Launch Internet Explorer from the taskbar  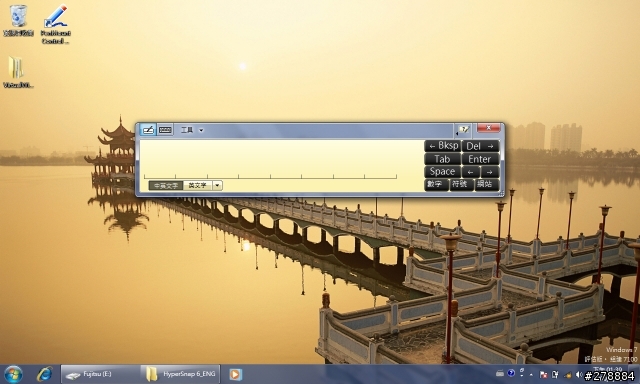tap(44, 374)
